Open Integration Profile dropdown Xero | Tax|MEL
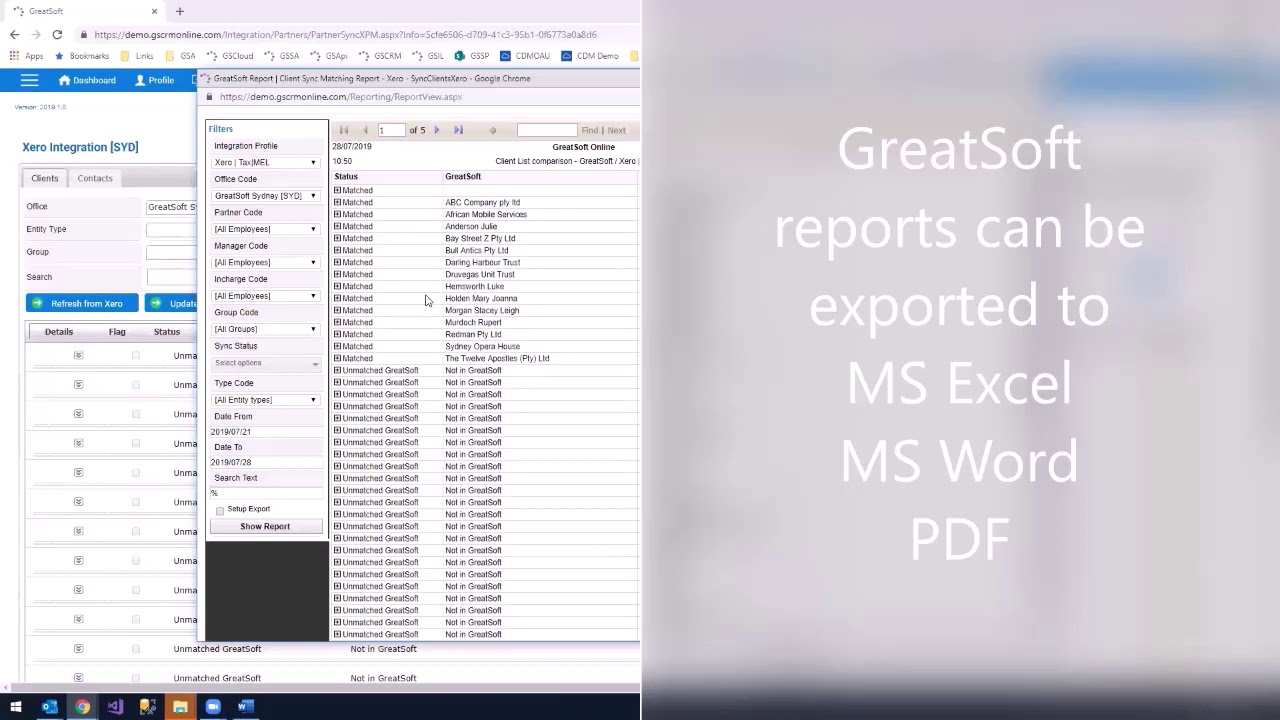 coord(265,162)
